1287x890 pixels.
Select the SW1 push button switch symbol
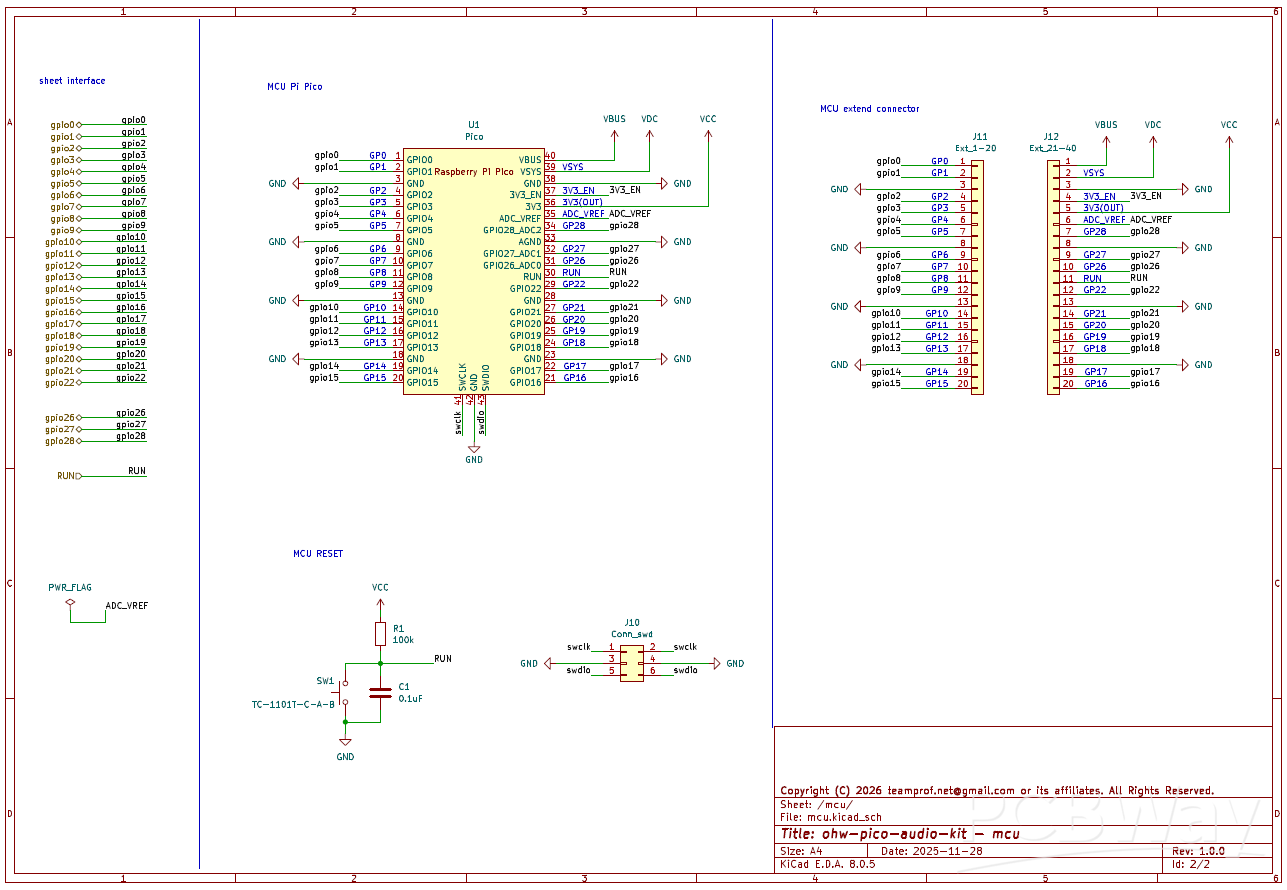pyautogui.click(x=344, y=691)
